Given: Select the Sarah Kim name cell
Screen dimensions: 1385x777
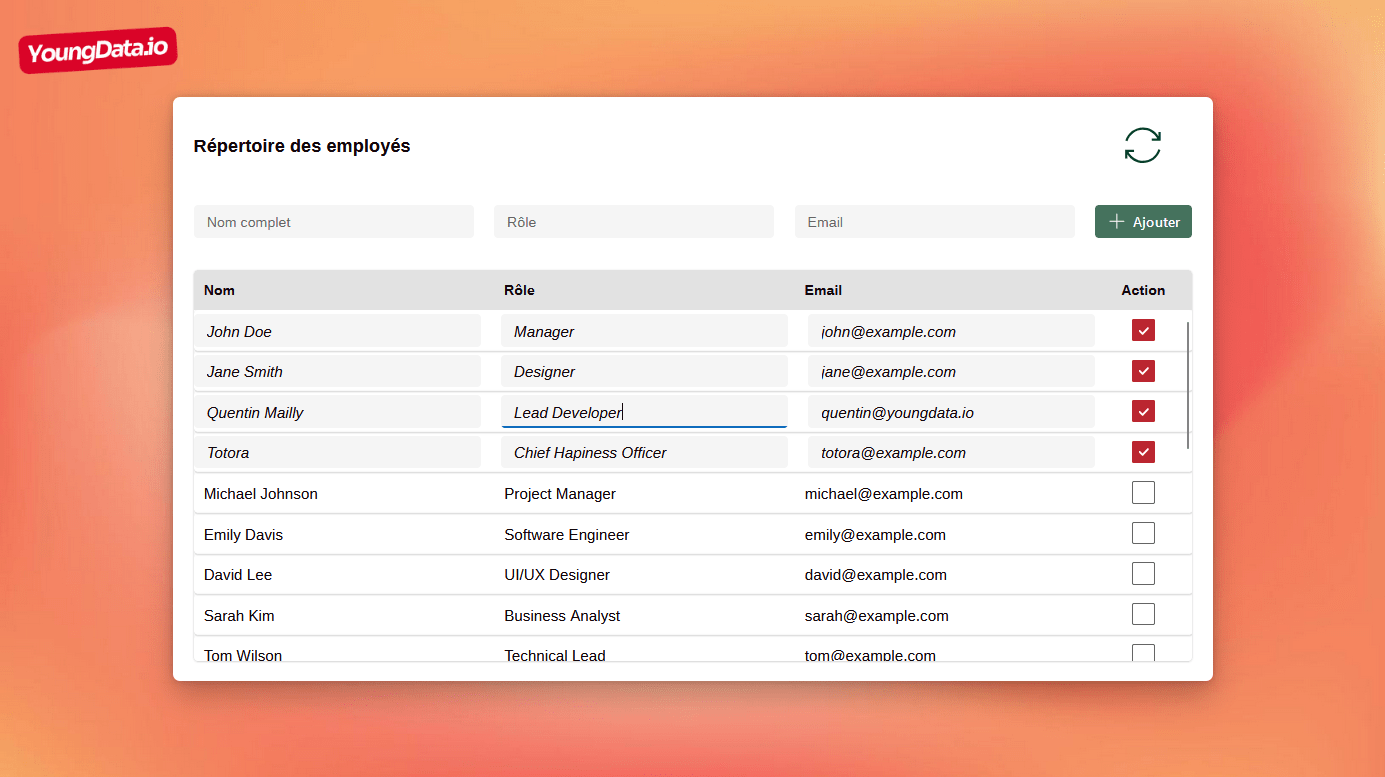Looking at the screenshot, I should [239, 615].
